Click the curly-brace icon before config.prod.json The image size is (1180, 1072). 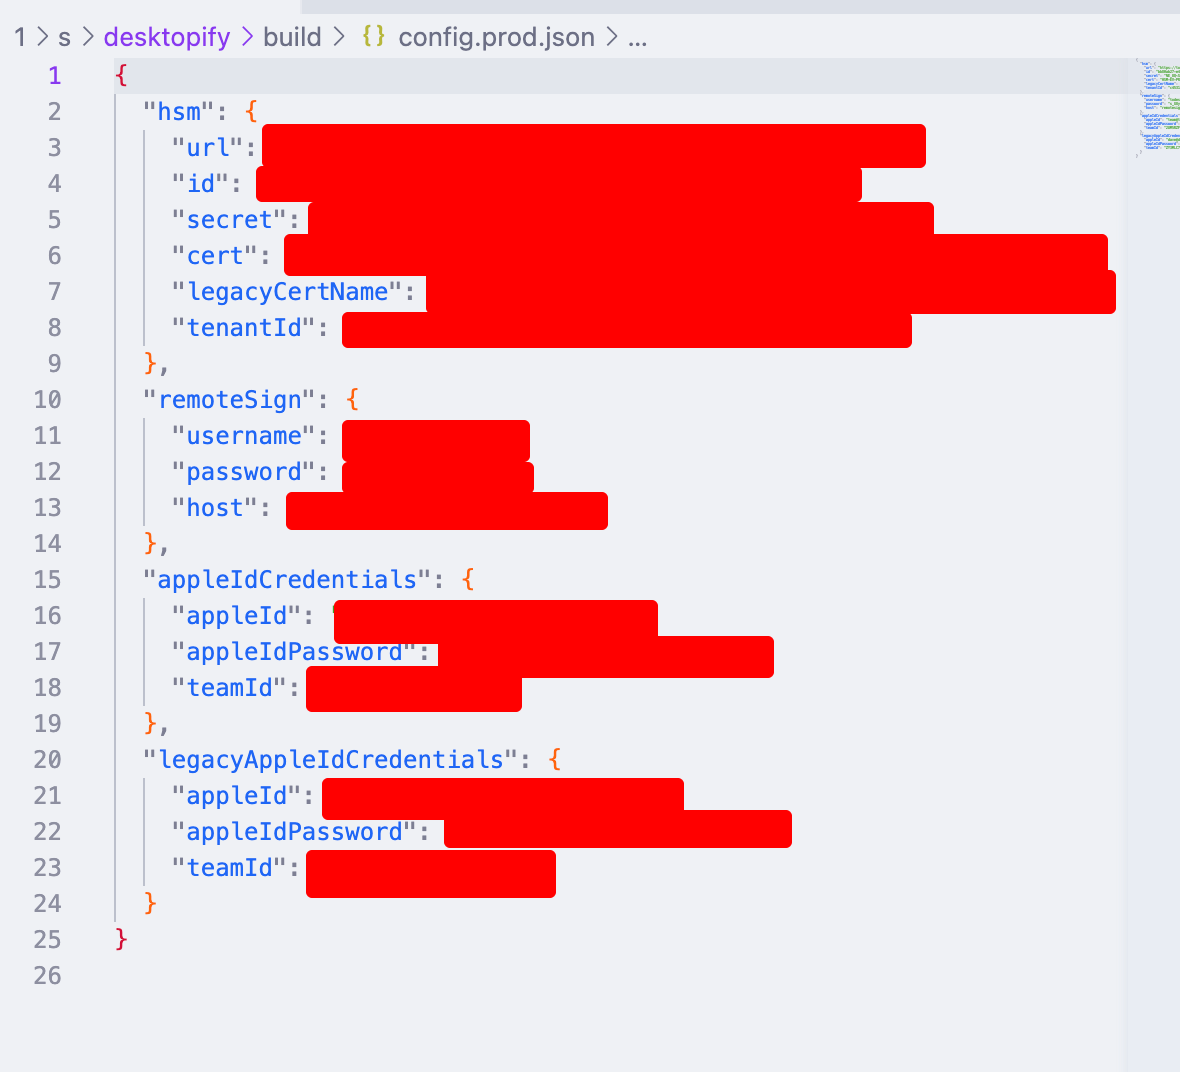(372, 37)
